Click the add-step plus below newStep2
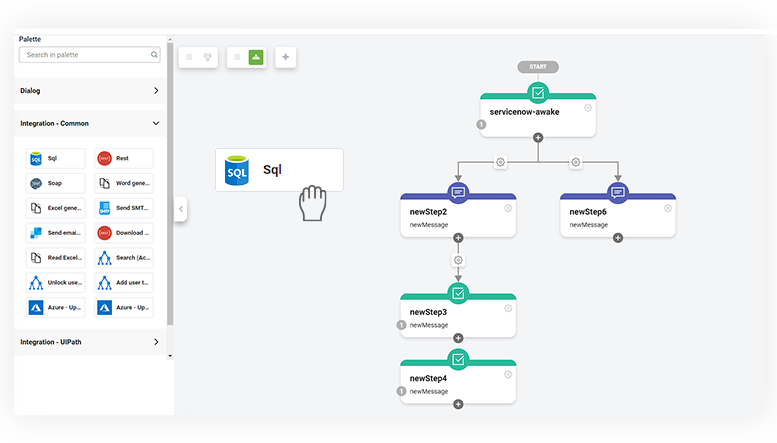The width and height of the screenshot is (777, 443). click(458, 238)
